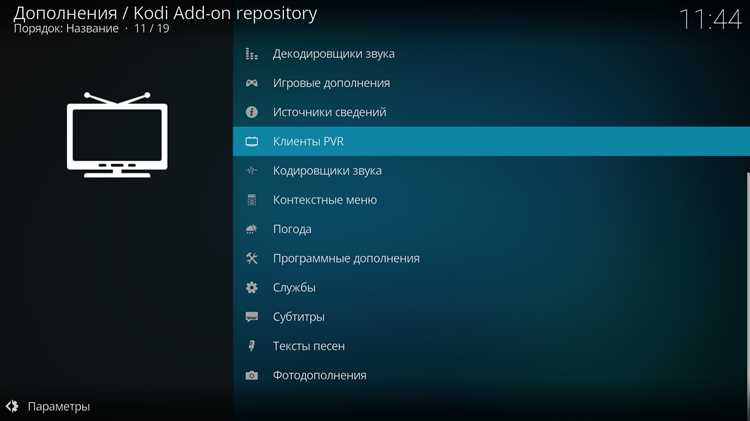Click the large TV thumbnail image
Viewport: 750px width, 421px height.
tap(117, 135)
